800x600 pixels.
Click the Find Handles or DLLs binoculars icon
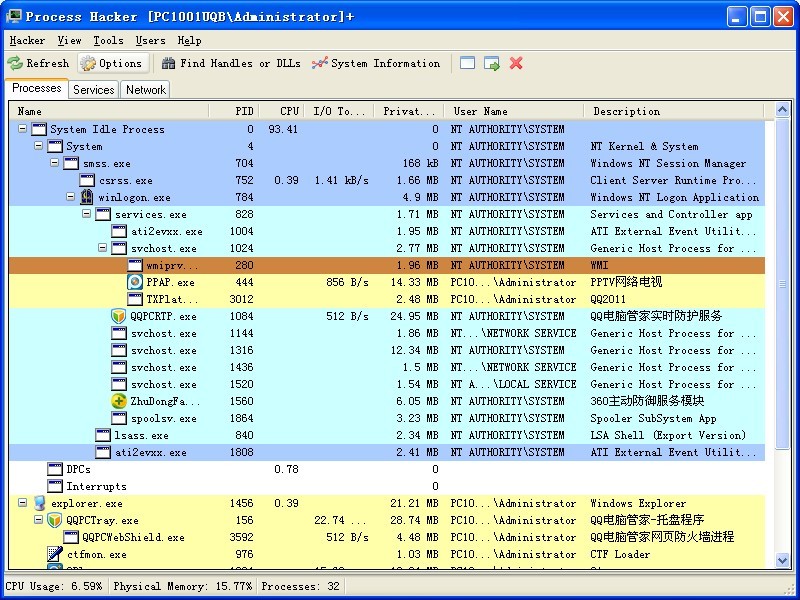coord(169,63)
